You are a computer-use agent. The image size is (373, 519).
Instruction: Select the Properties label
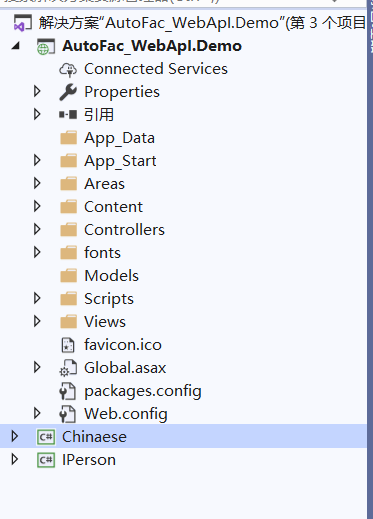coord(122,92)
